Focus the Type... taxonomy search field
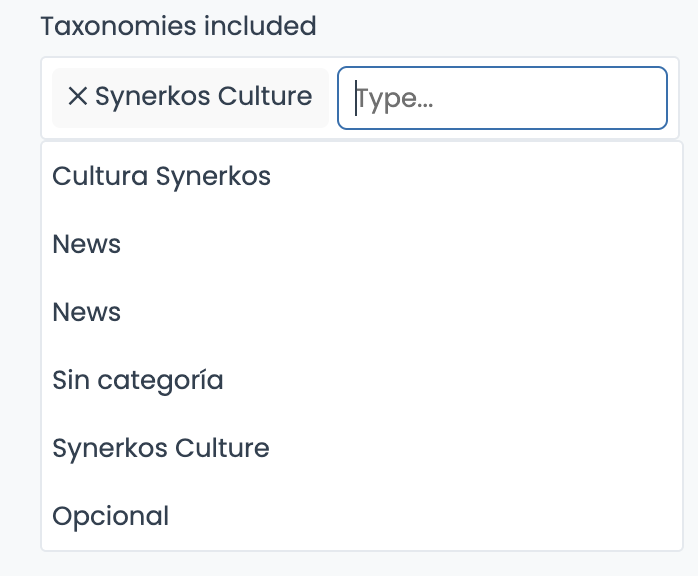 [x=502, y=98]
